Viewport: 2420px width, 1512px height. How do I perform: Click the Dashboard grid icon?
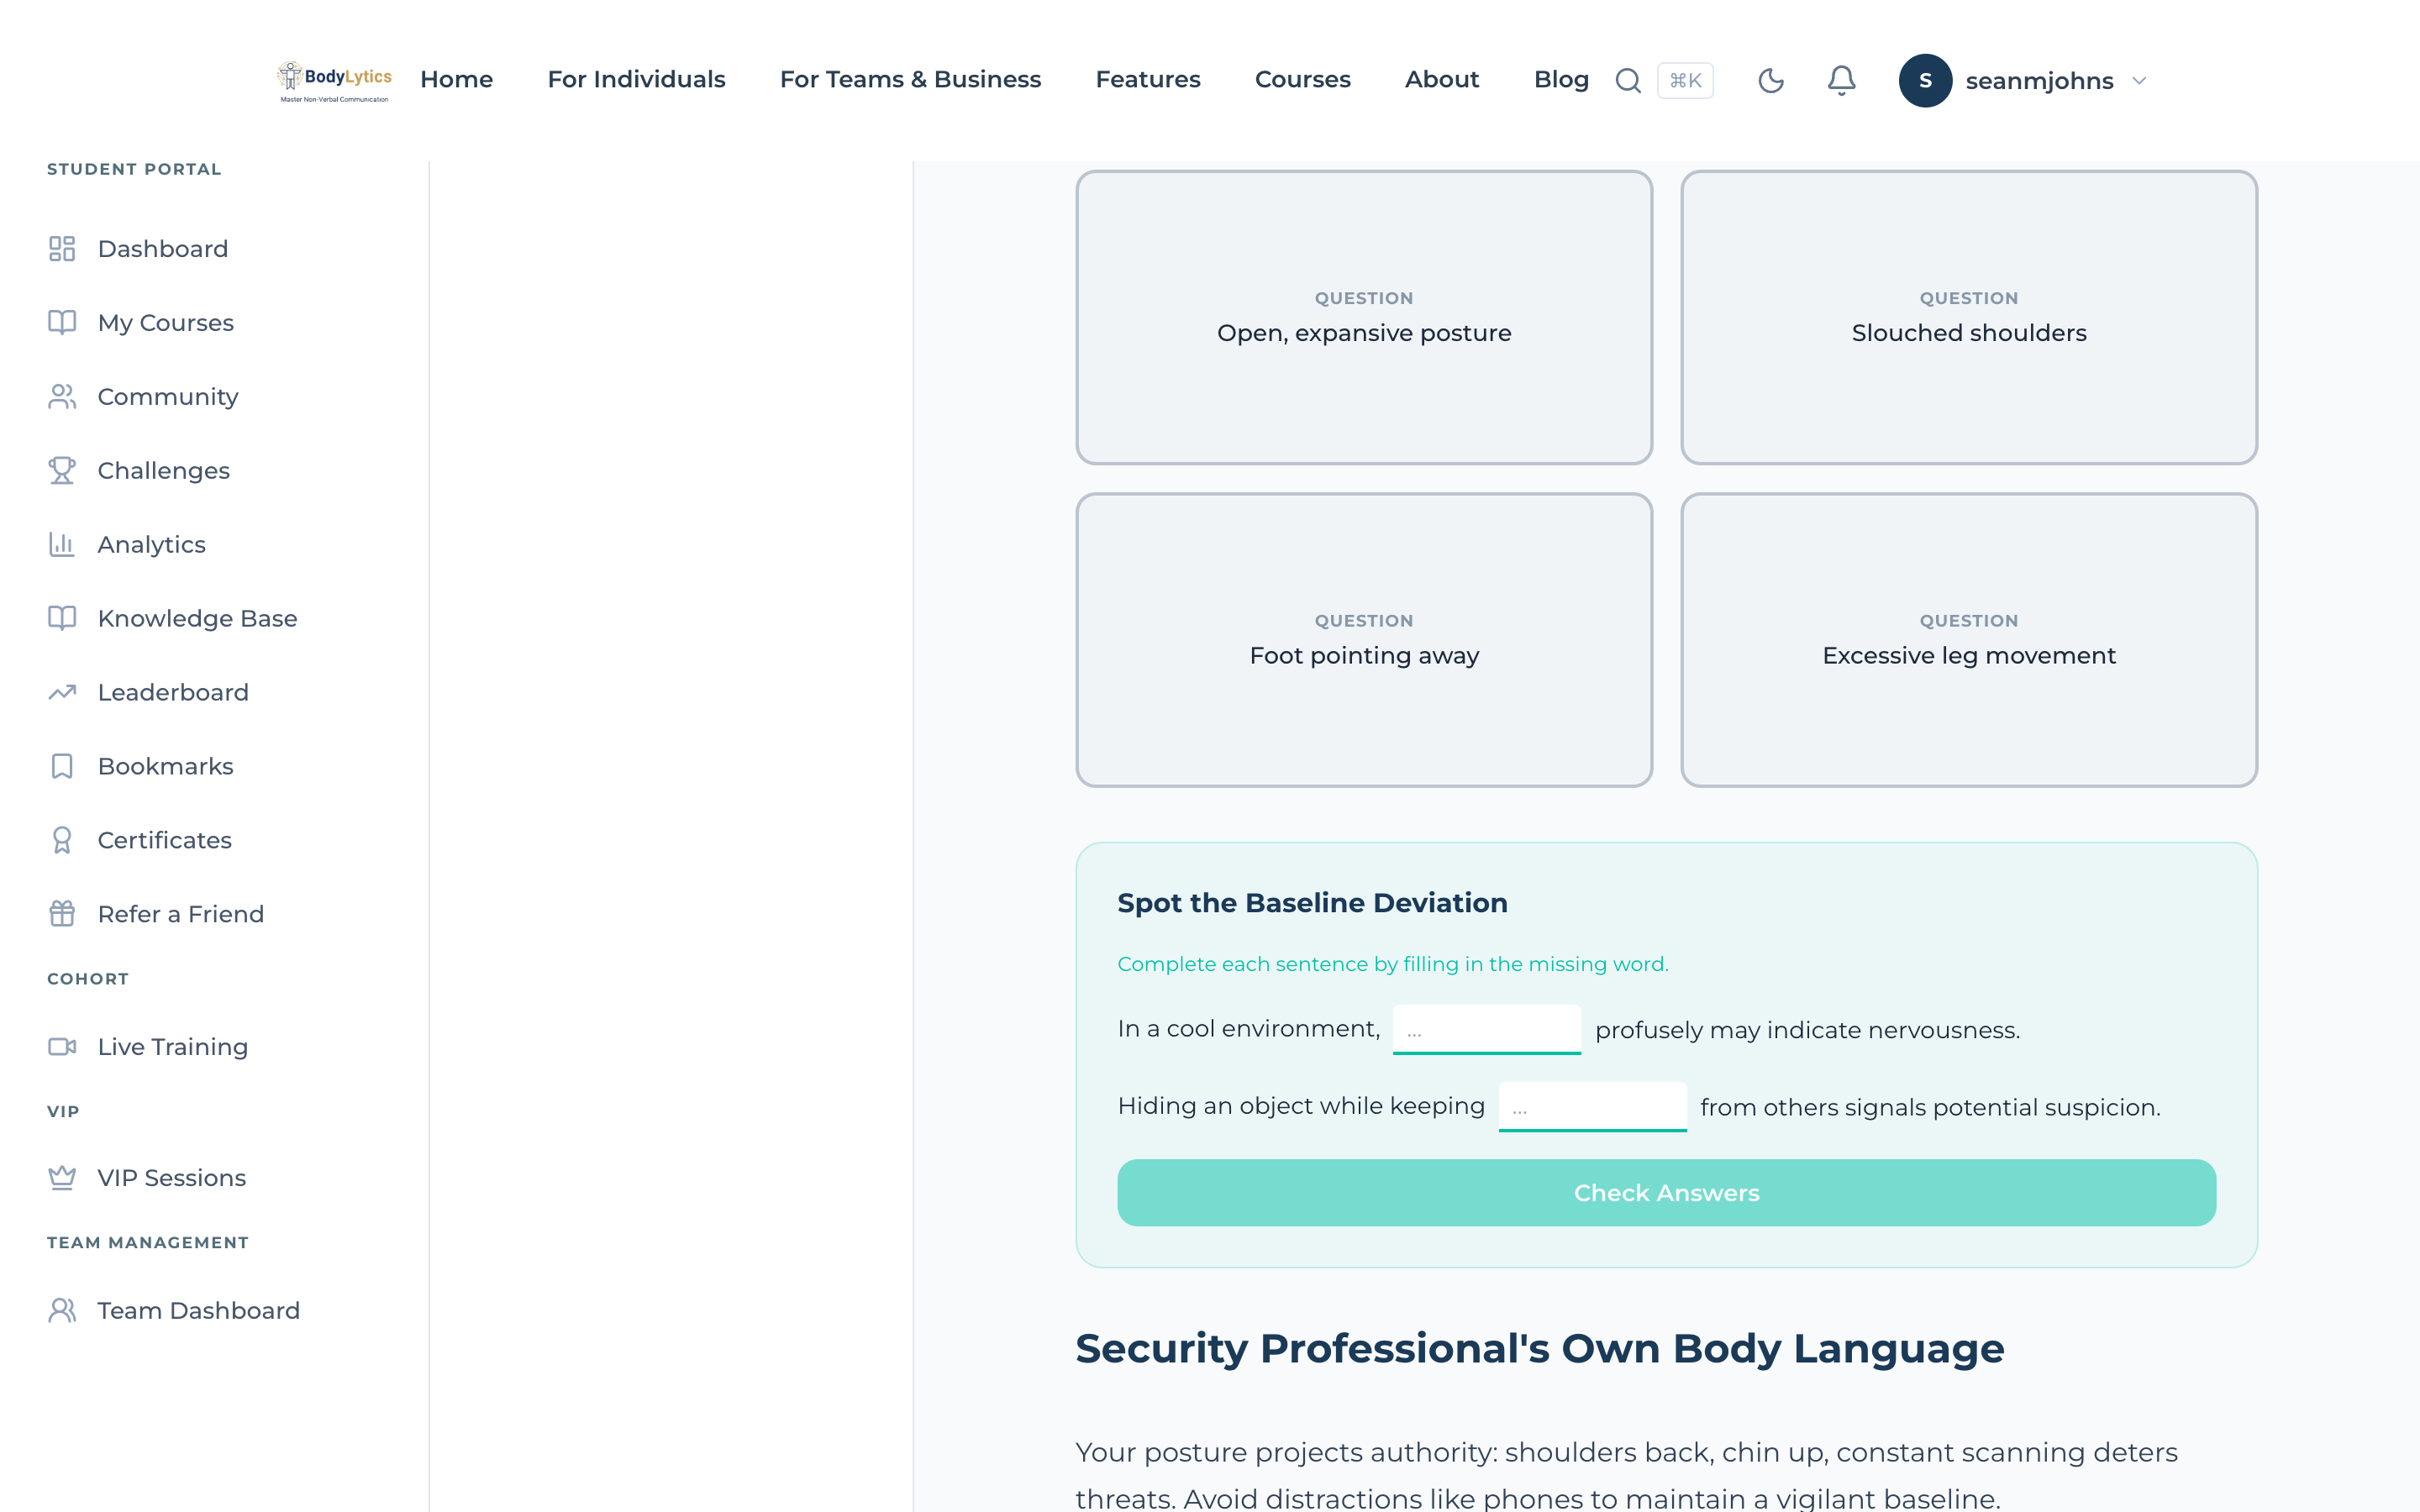coord(62,249)
